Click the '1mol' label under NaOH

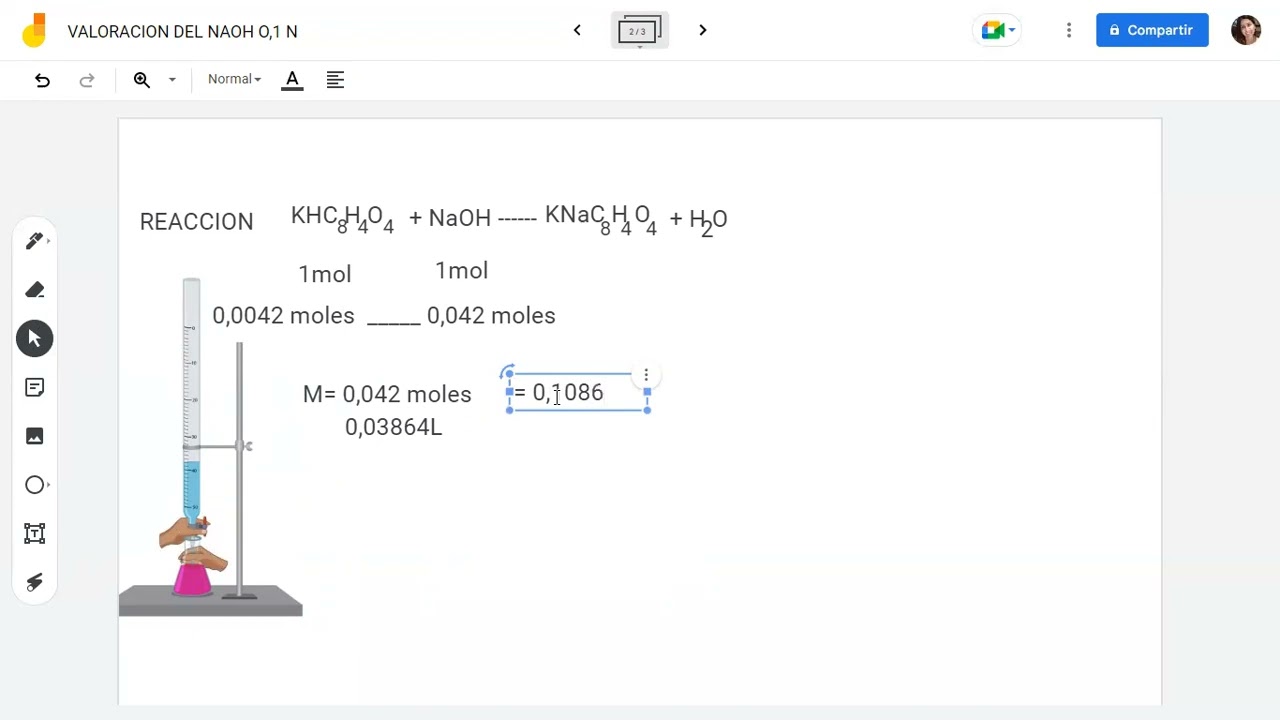[x=462, y=271]
